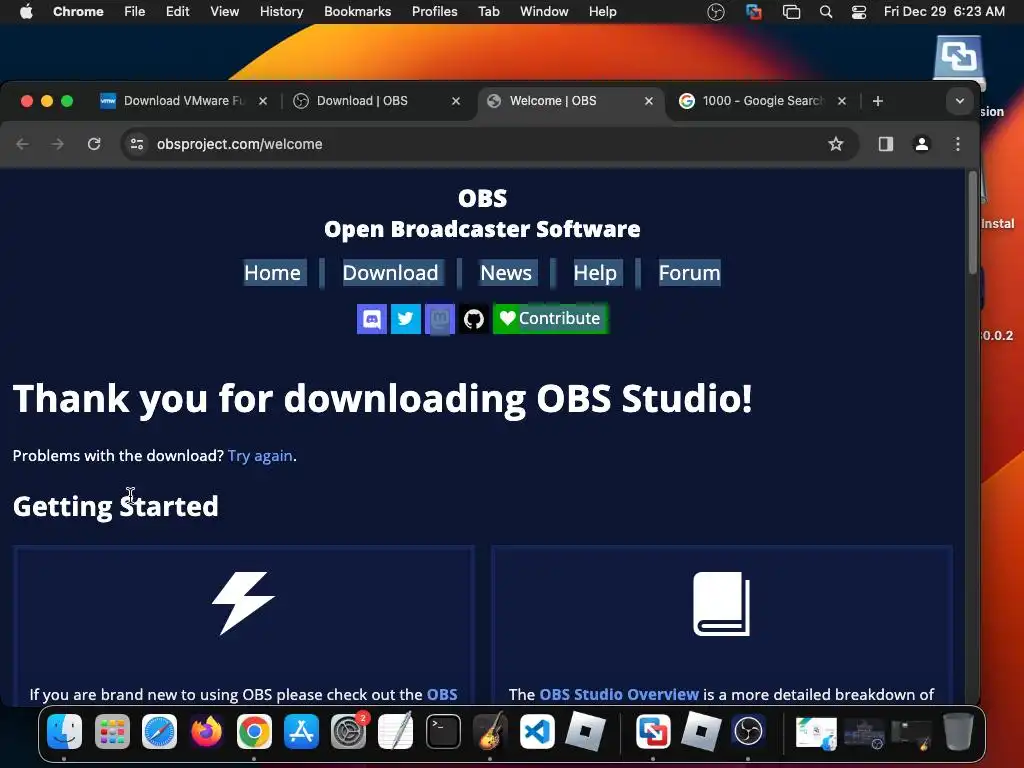This screenshot has height=768, width=1024.
Task: Open the OBS Mastodon icon link
Action: point(440,319)
